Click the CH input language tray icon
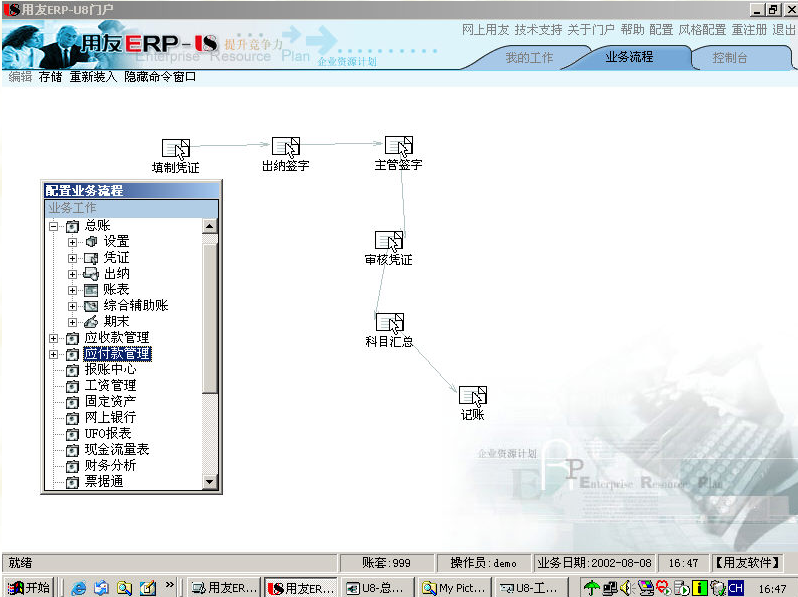 tap(735, 588)
